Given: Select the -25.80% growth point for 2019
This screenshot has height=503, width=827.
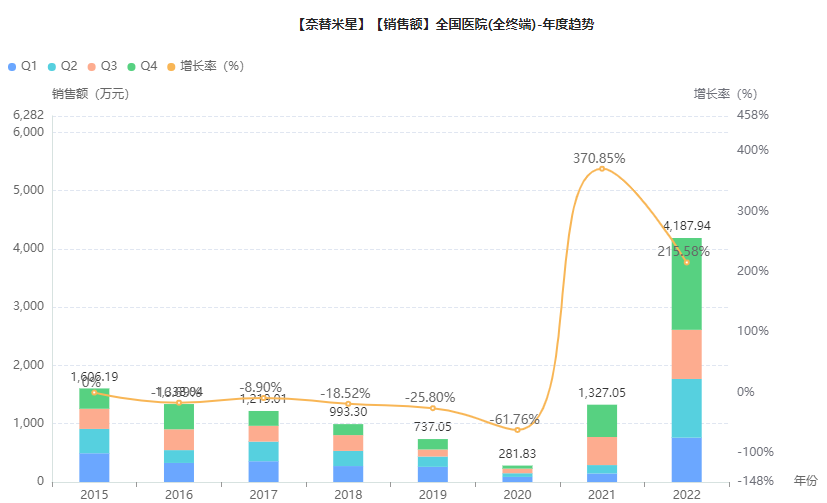Looking at the screenshot, I should tap(433, 408).
